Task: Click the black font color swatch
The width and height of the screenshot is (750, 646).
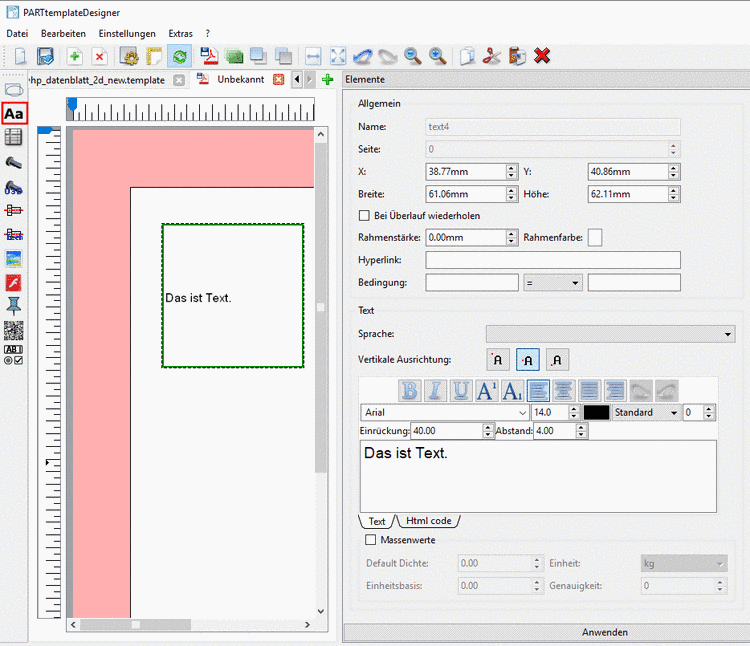Action: click(596, 412)
